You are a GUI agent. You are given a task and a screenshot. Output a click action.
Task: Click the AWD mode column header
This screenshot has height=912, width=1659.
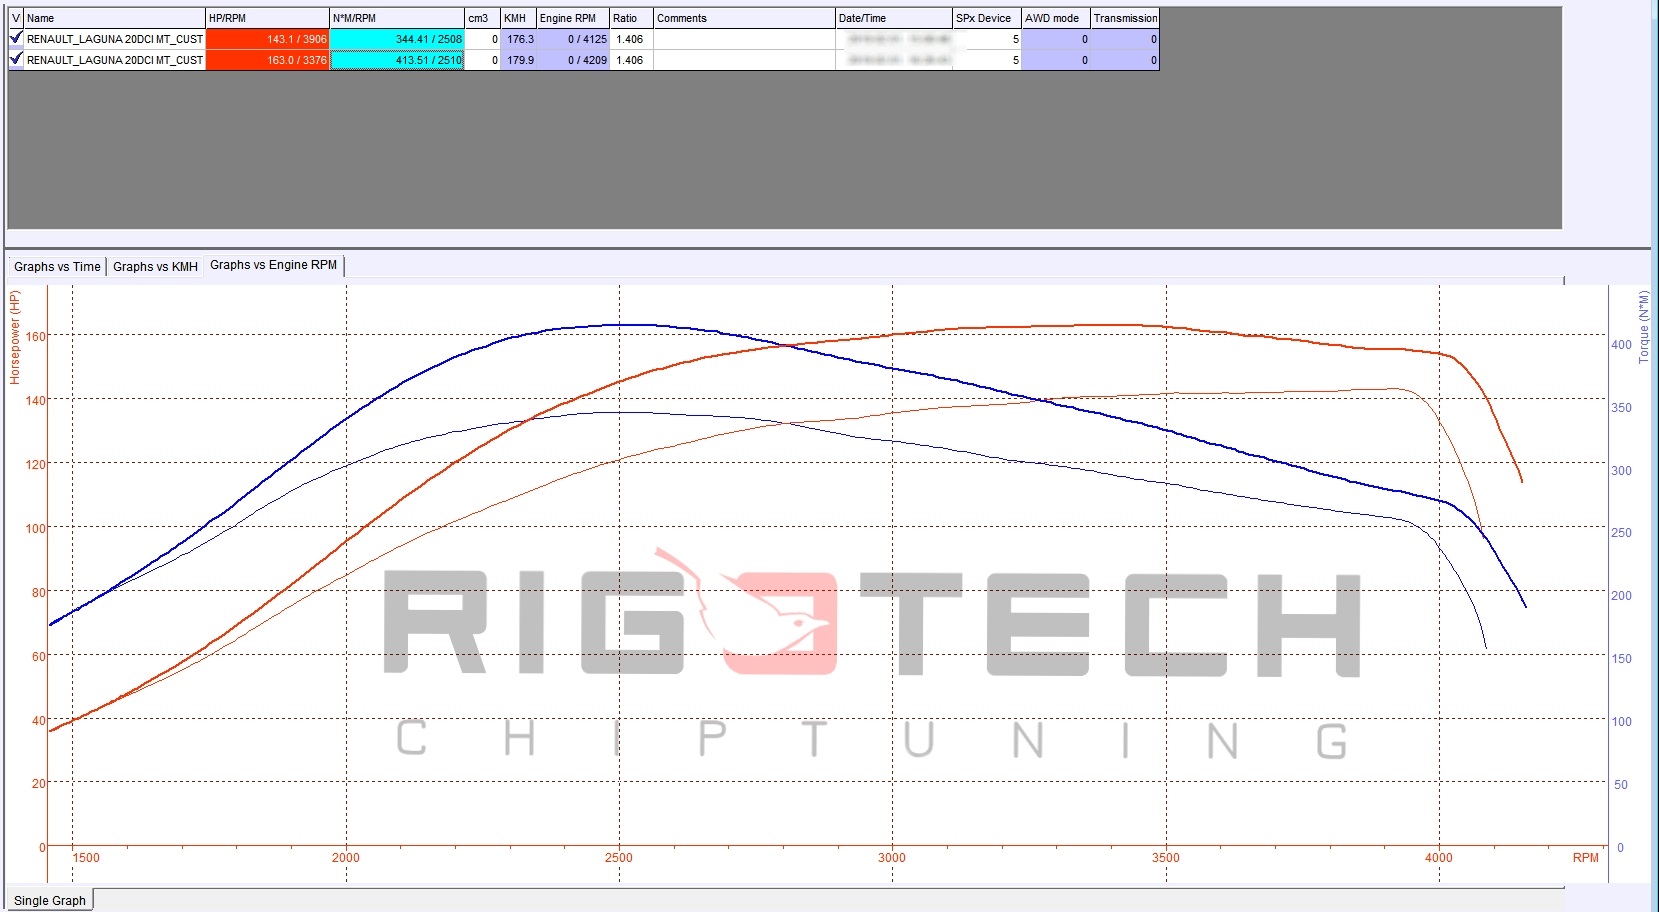1056,18
